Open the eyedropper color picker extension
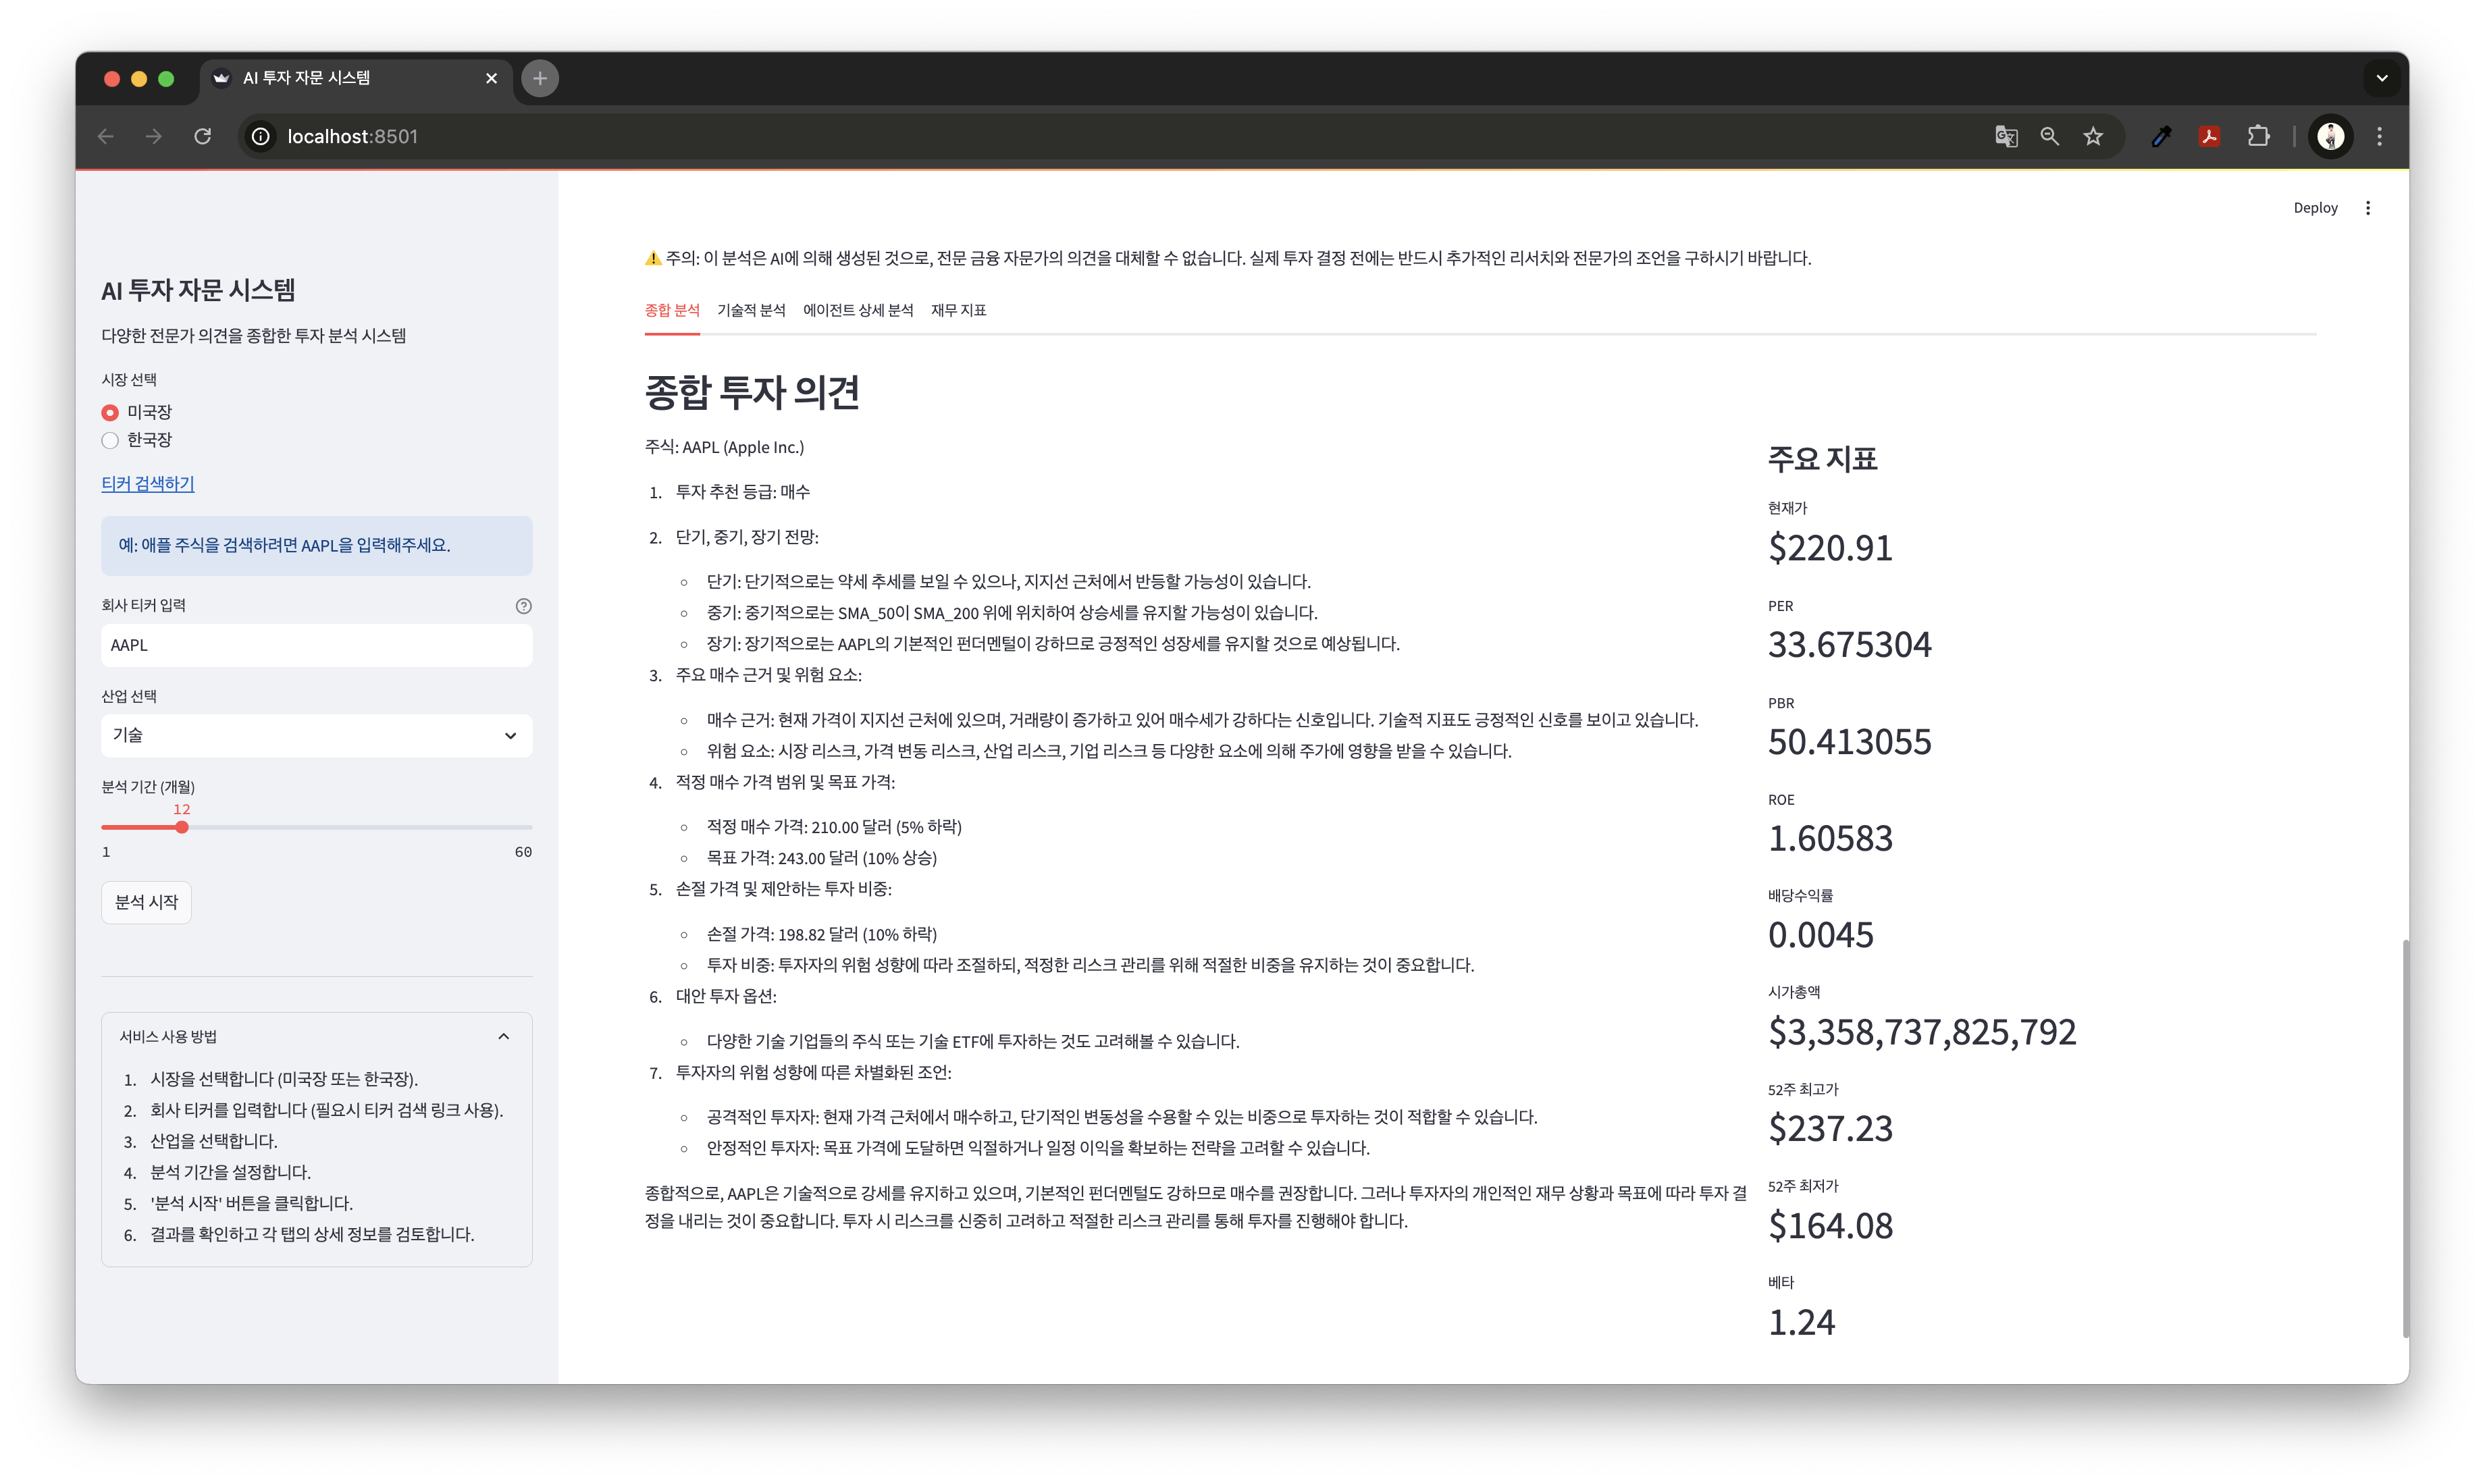2485x1484 pixels. 2161,136
